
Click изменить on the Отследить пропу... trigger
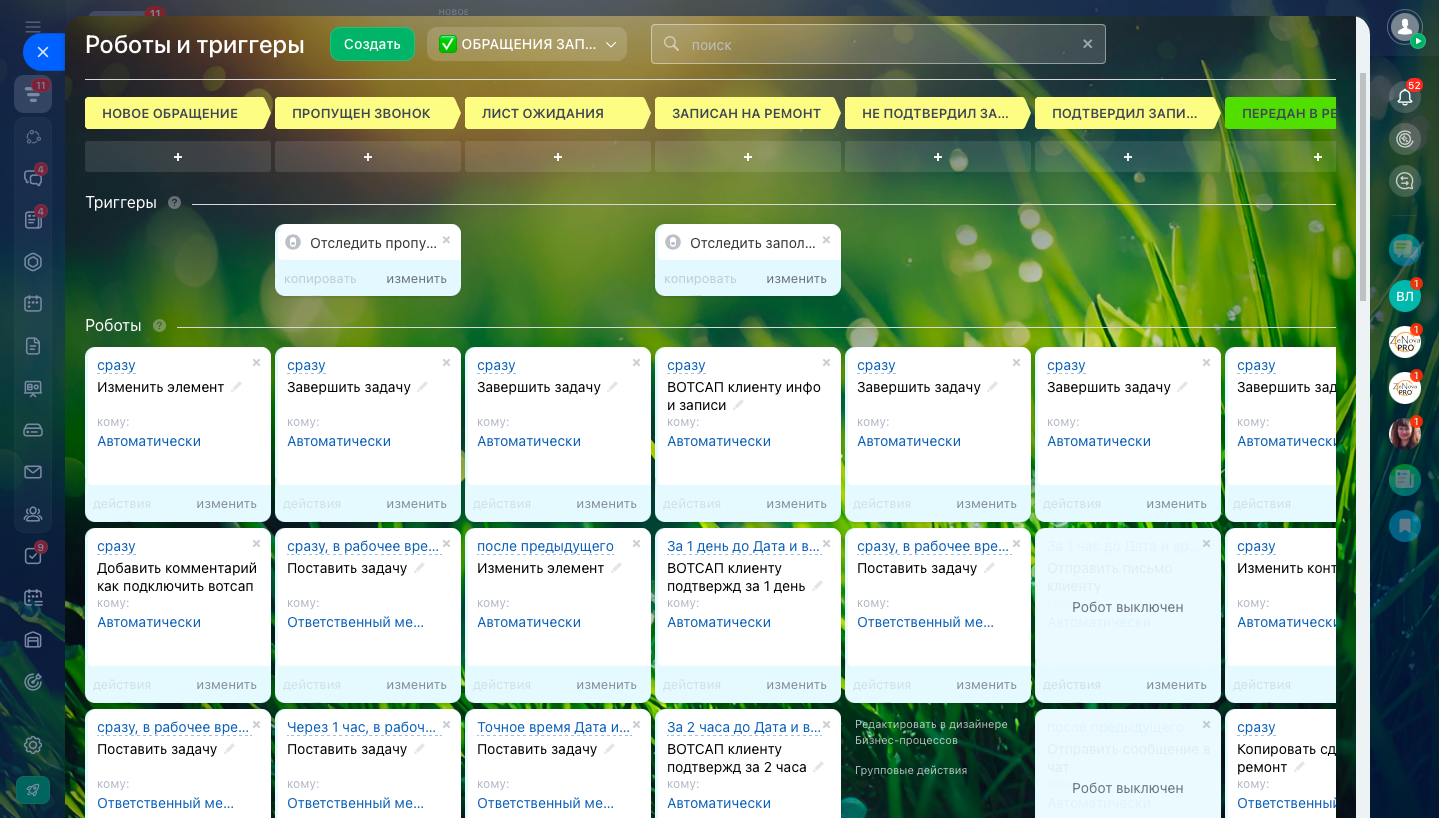click(x=416, y=279)
